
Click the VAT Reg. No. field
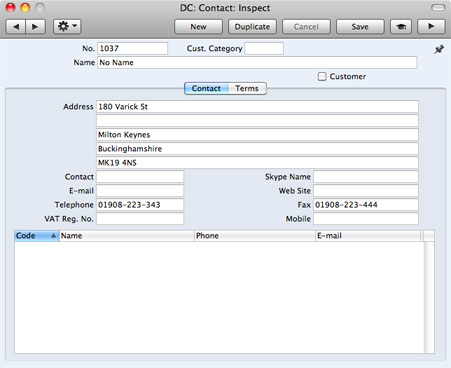[x=140, y=219]
